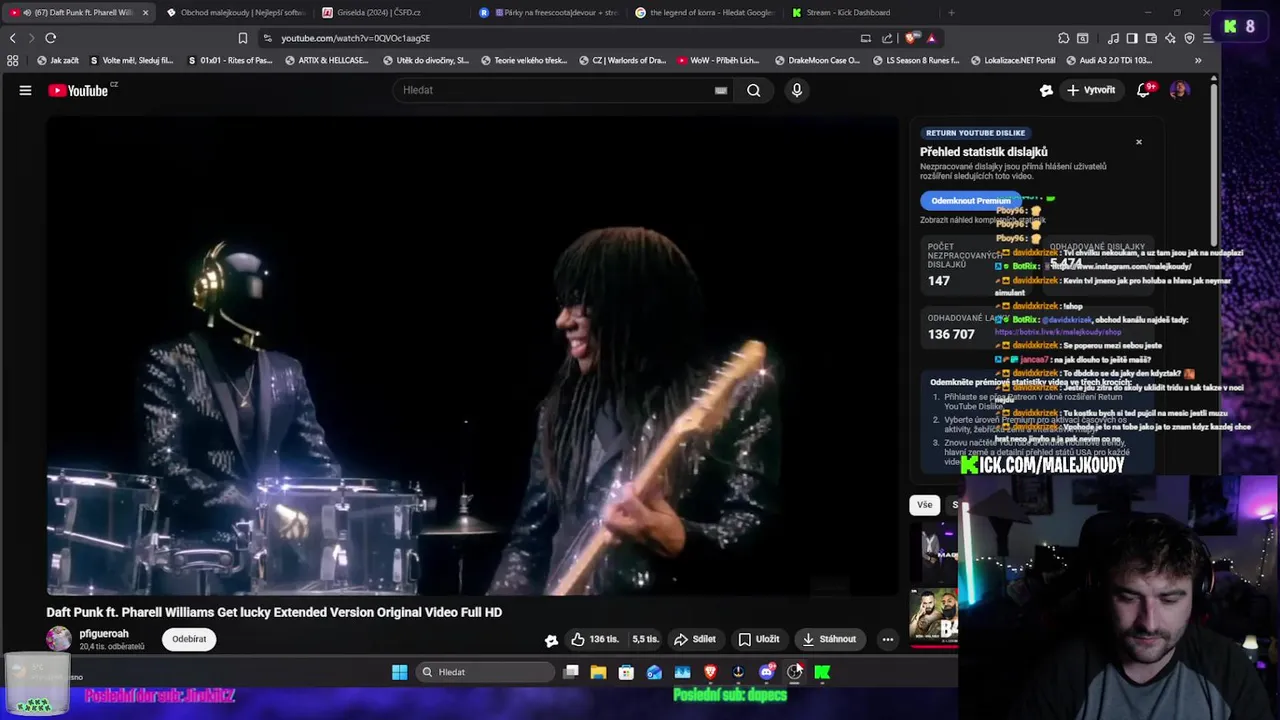
Task: Open more actions three-dot menu
Action: pos(887,639)
